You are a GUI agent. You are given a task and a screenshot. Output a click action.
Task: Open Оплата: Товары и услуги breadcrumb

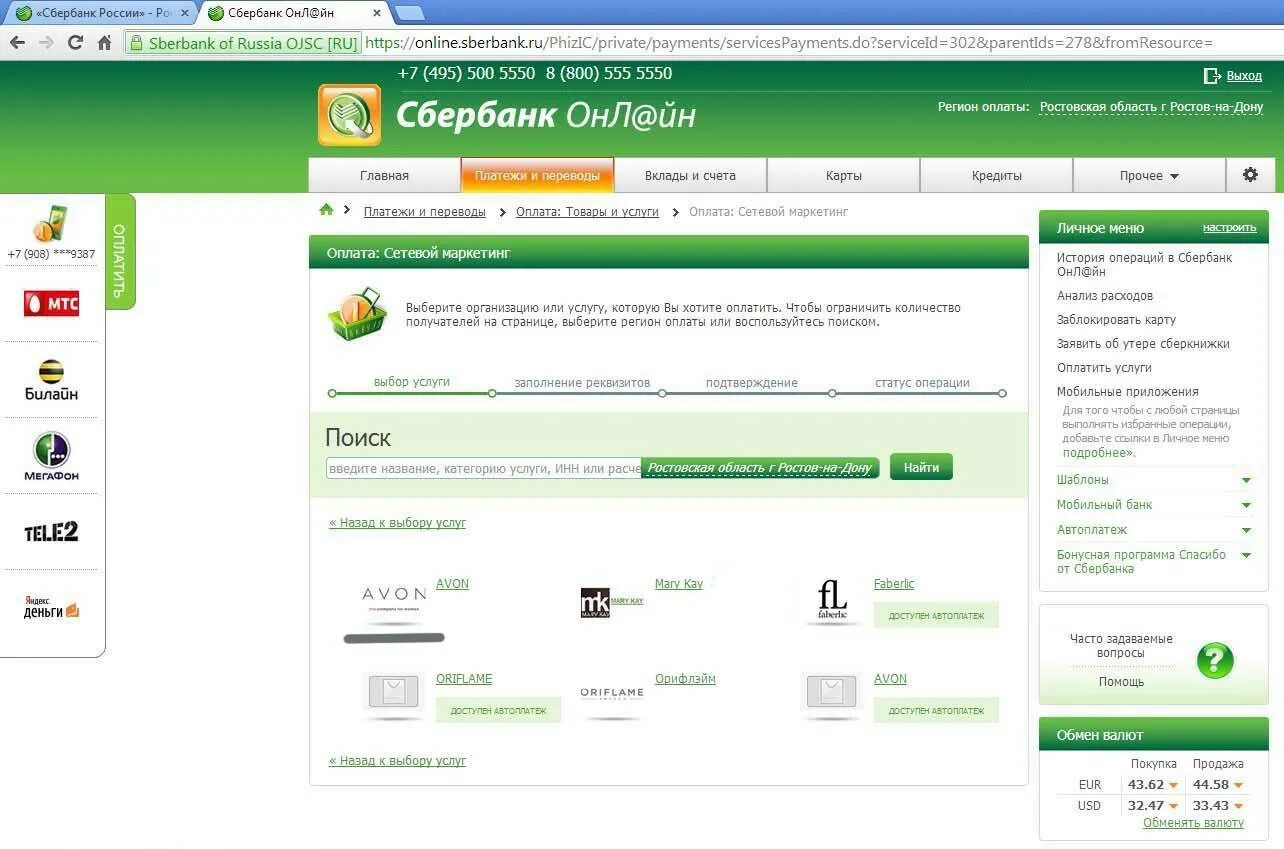tap(587, 212)
